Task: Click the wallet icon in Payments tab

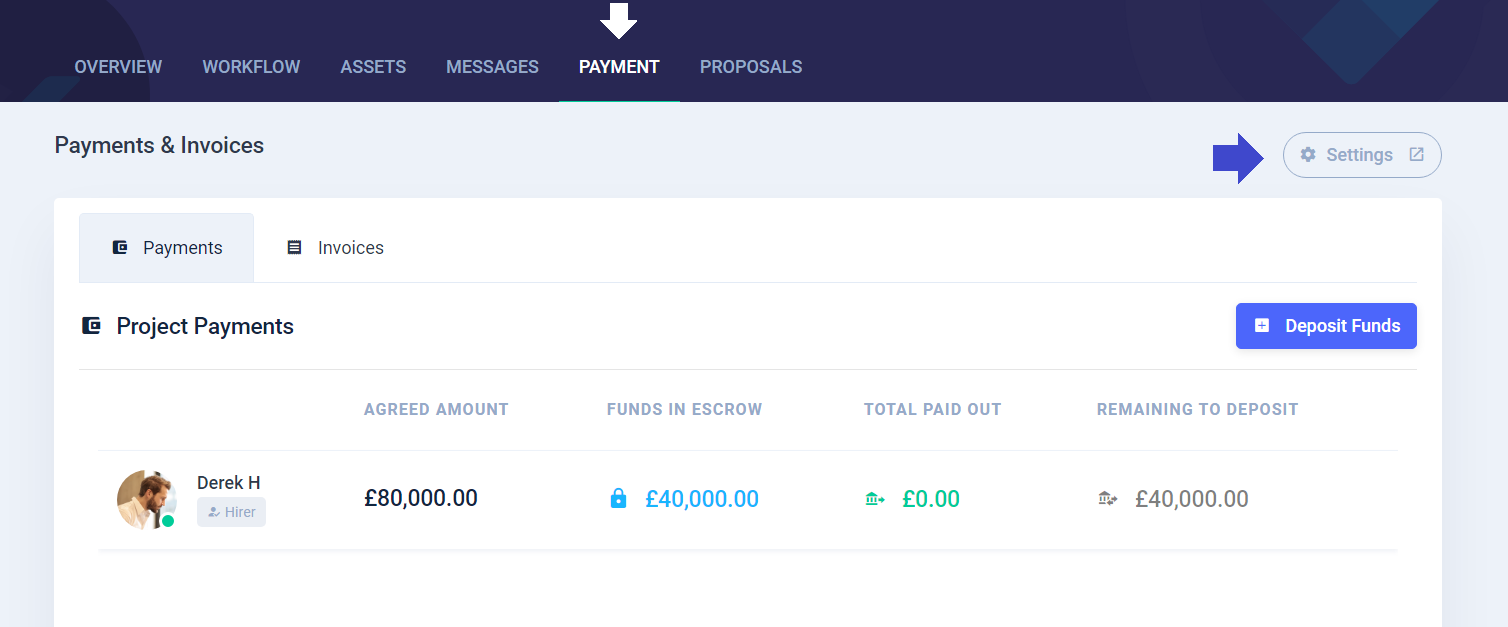Action: [x=120, y=247]
